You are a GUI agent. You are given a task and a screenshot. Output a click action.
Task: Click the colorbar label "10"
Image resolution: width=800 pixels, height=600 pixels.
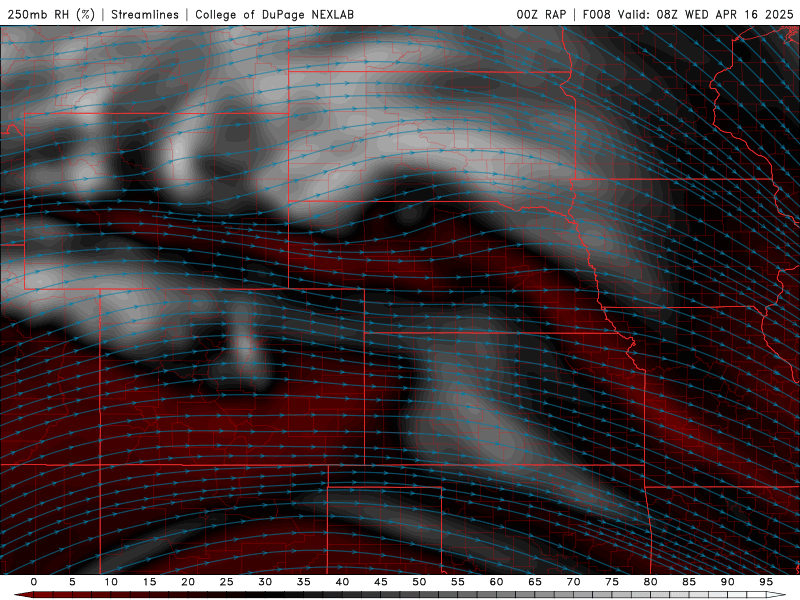pyautogui.click(x=111, y=582)
